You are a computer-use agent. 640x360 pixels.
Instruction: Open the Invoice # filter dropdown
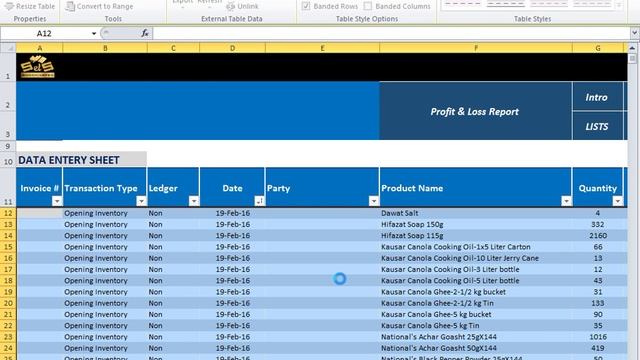[57, 201]
